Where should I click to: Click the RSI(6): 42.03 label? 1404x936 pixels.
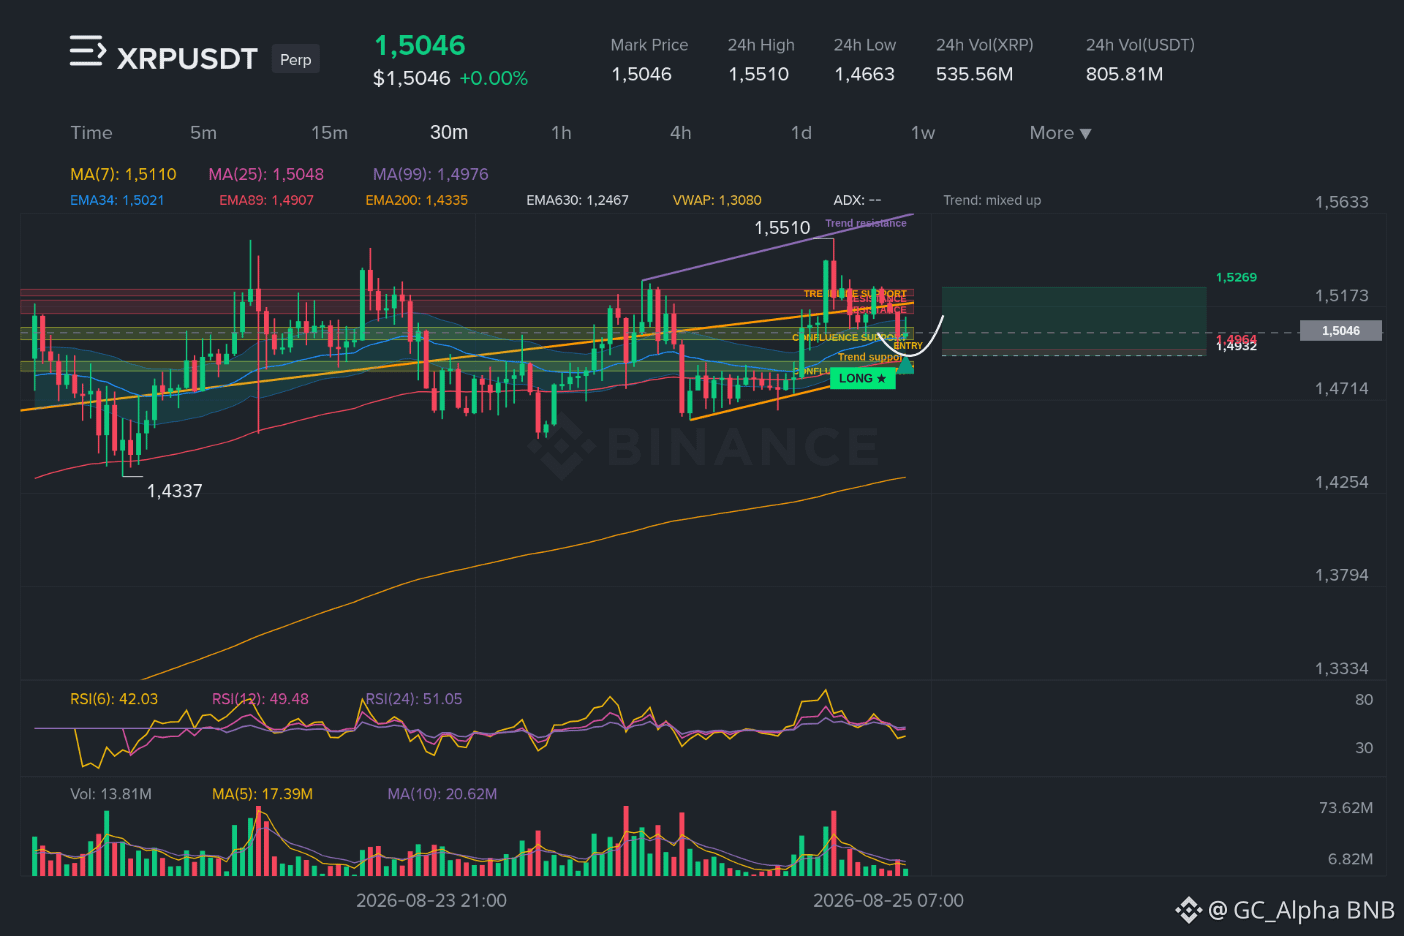pos(114,699)
